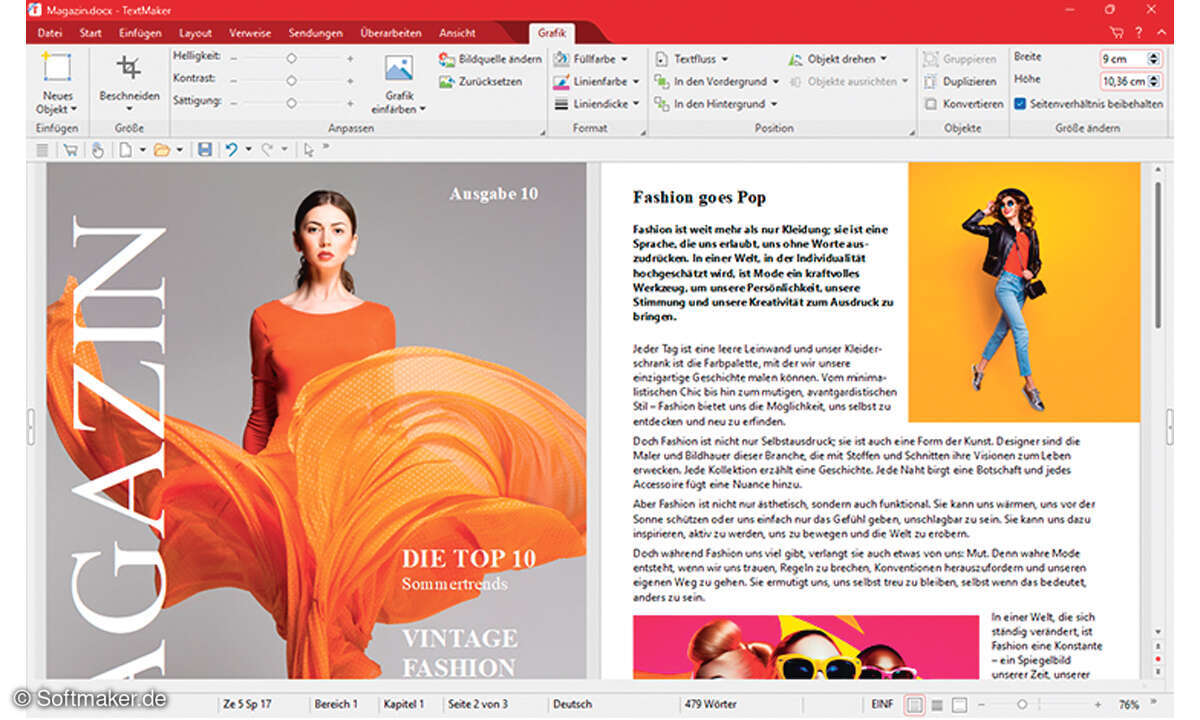Image resolution: width=1200 pixels, height=720 pixels.
Task: Click the Duplizieren icon
Action: click(931, 82)
